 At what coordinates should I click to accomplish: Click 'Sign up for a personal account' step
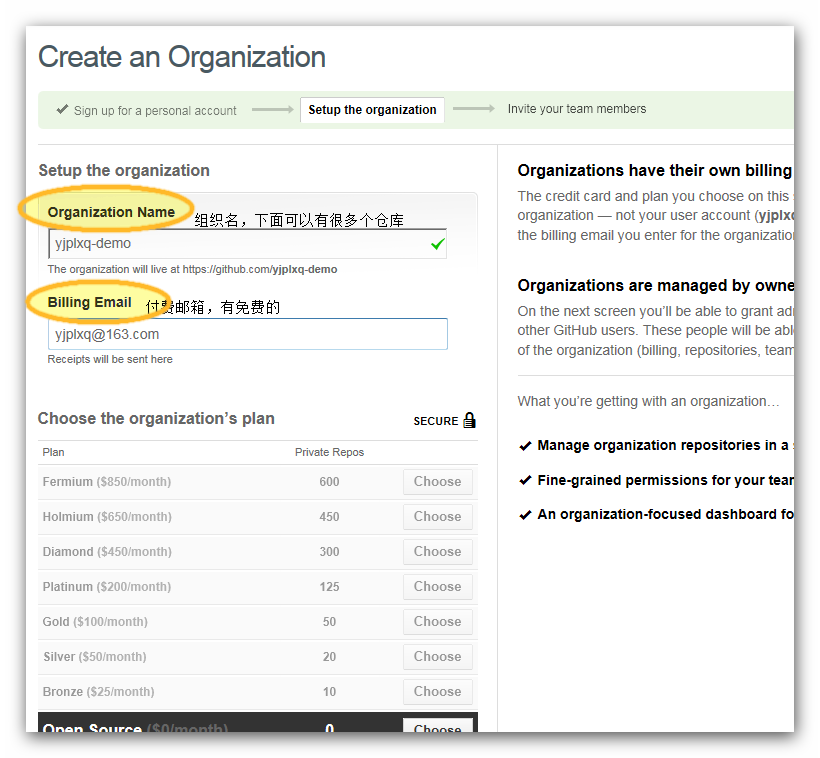155,111
